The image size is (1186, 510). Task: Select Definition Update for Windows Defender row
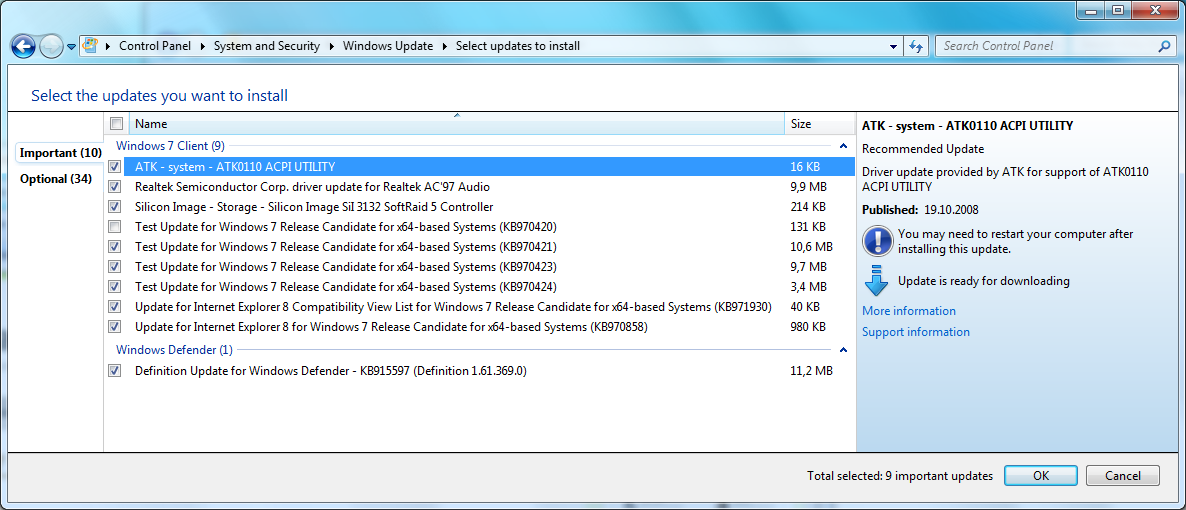(x=489, y=371)
